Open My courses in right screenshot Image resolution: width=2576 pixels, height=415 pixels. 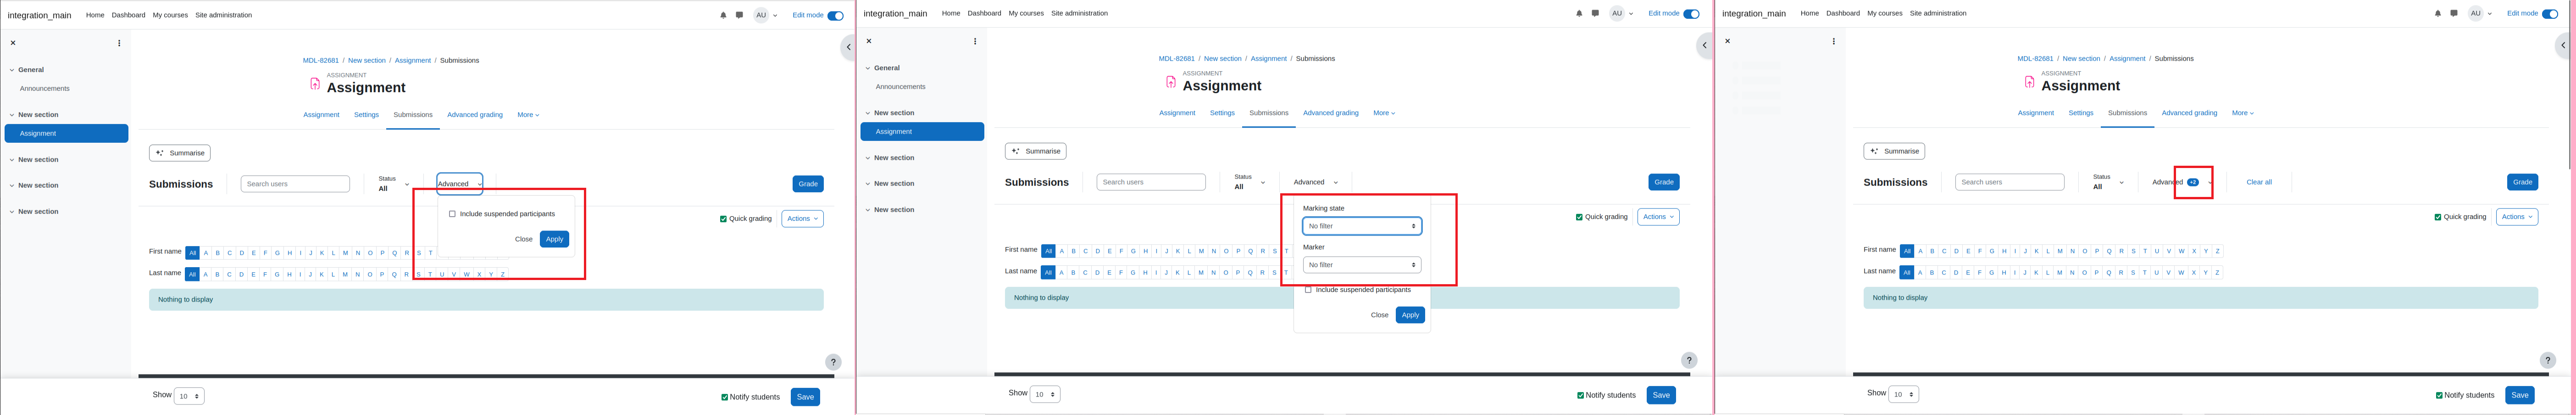tap(1885, 13)
